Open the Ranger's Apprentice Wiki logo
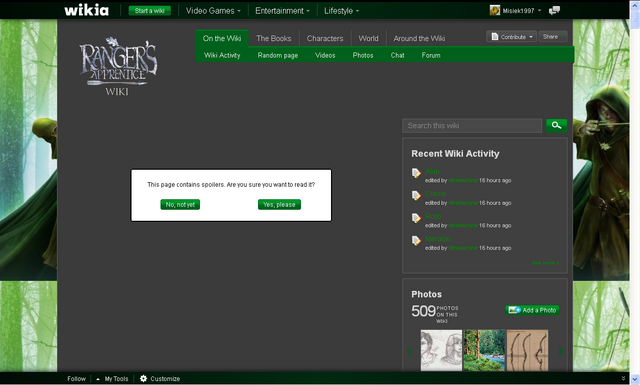Image resolution: width=640 pixels, height=385 pixels. [118, 67]
